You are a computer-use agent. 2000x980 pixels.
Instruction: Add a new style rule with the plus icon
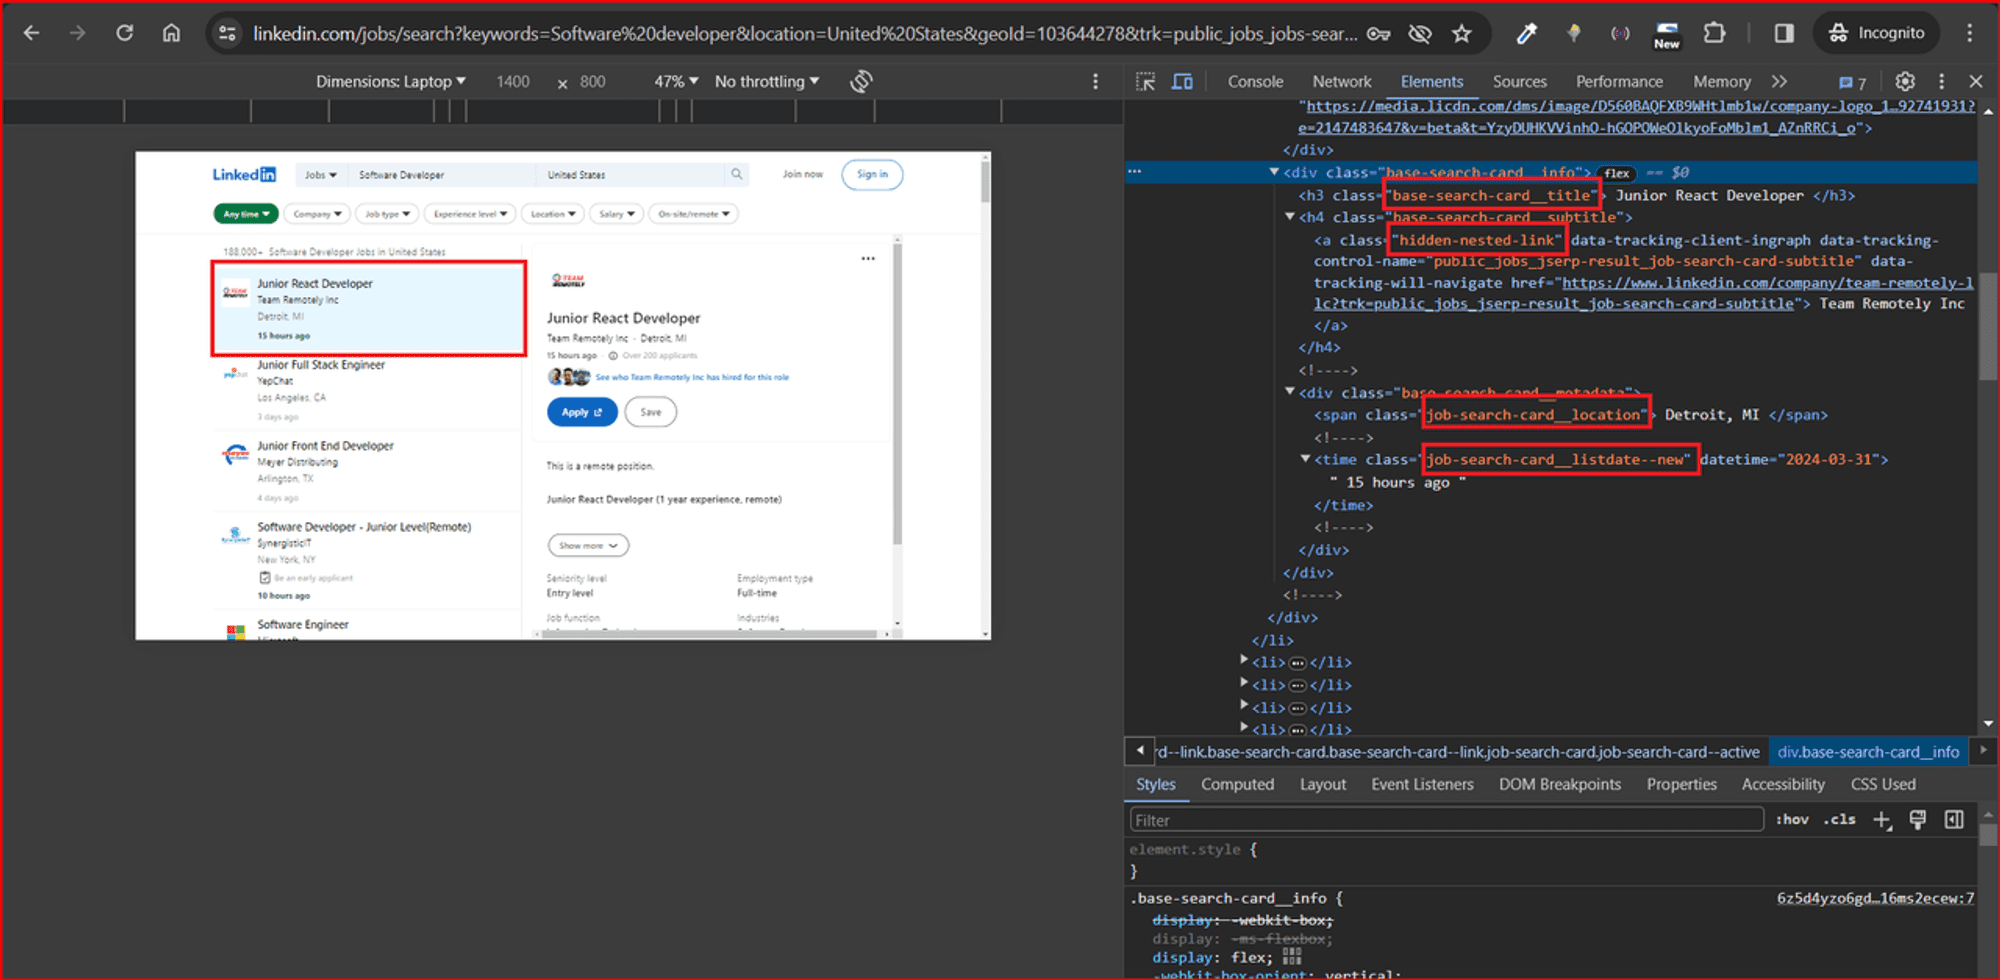point(1883,819)
